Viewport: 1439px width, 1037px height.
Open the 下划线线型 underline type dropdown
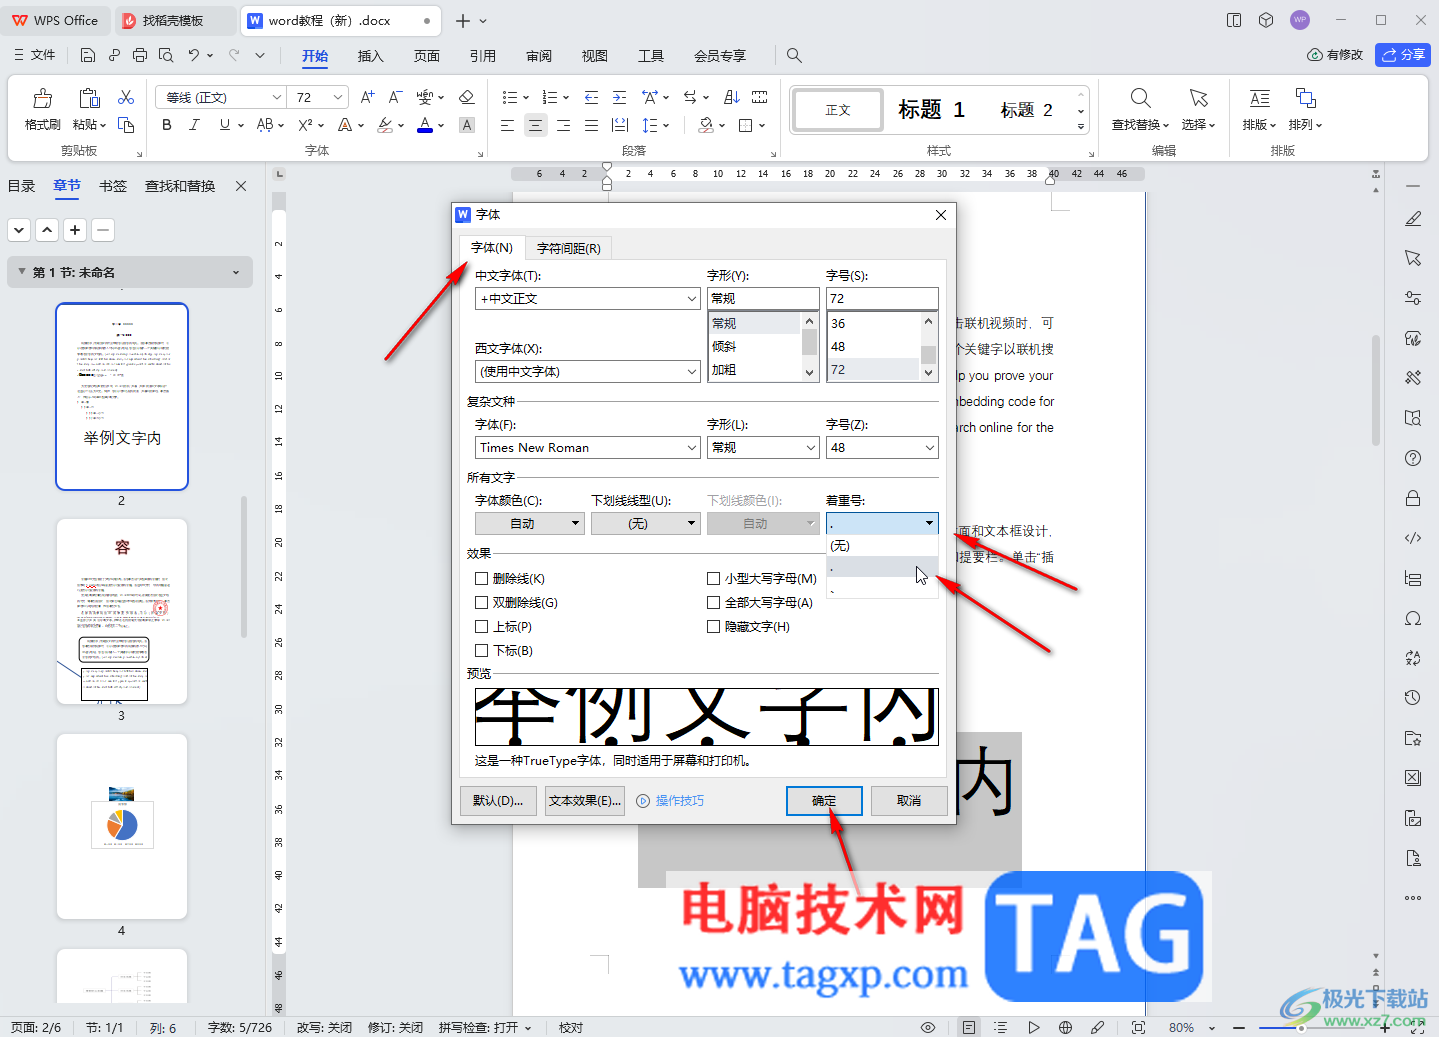tap(645, 523)
